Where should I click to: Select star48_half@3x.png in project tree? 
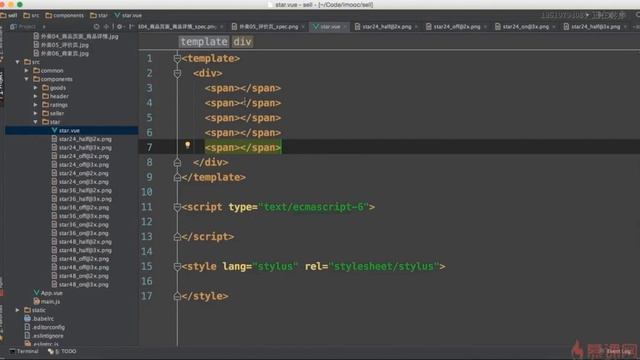(85, 250)
